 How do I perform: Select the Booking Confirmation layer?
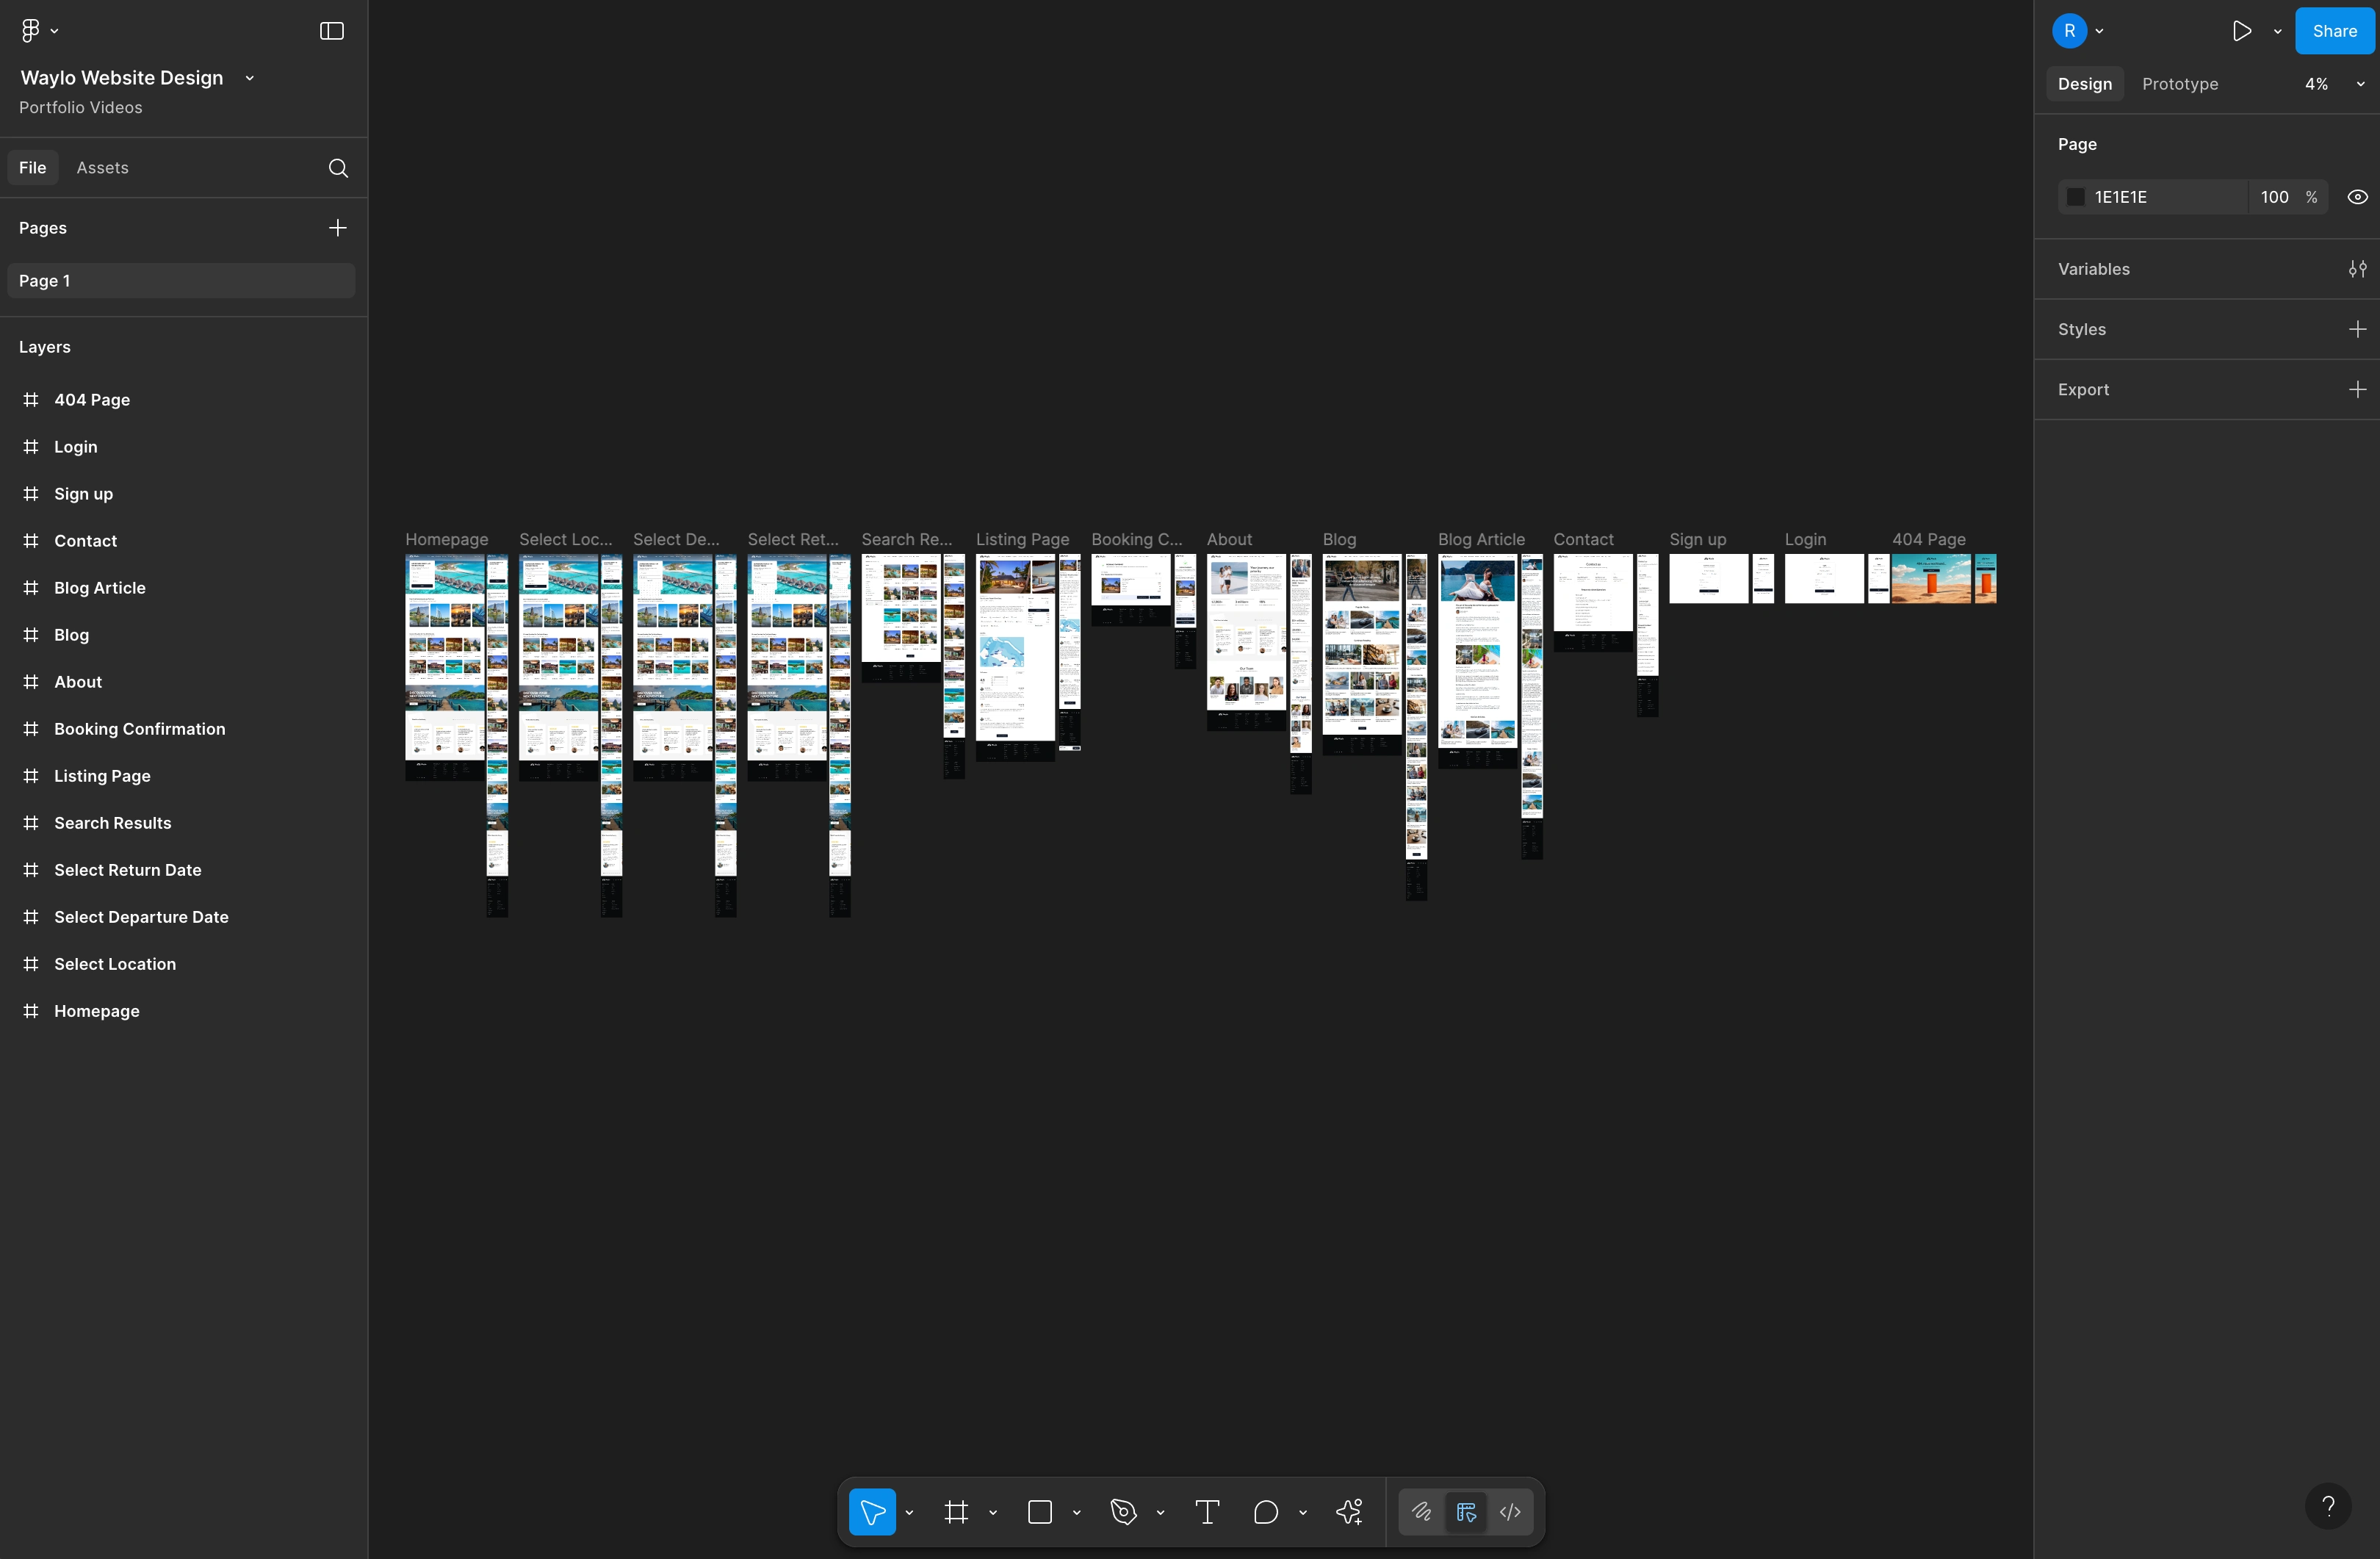pyautogui.click(x=139, y=729)
